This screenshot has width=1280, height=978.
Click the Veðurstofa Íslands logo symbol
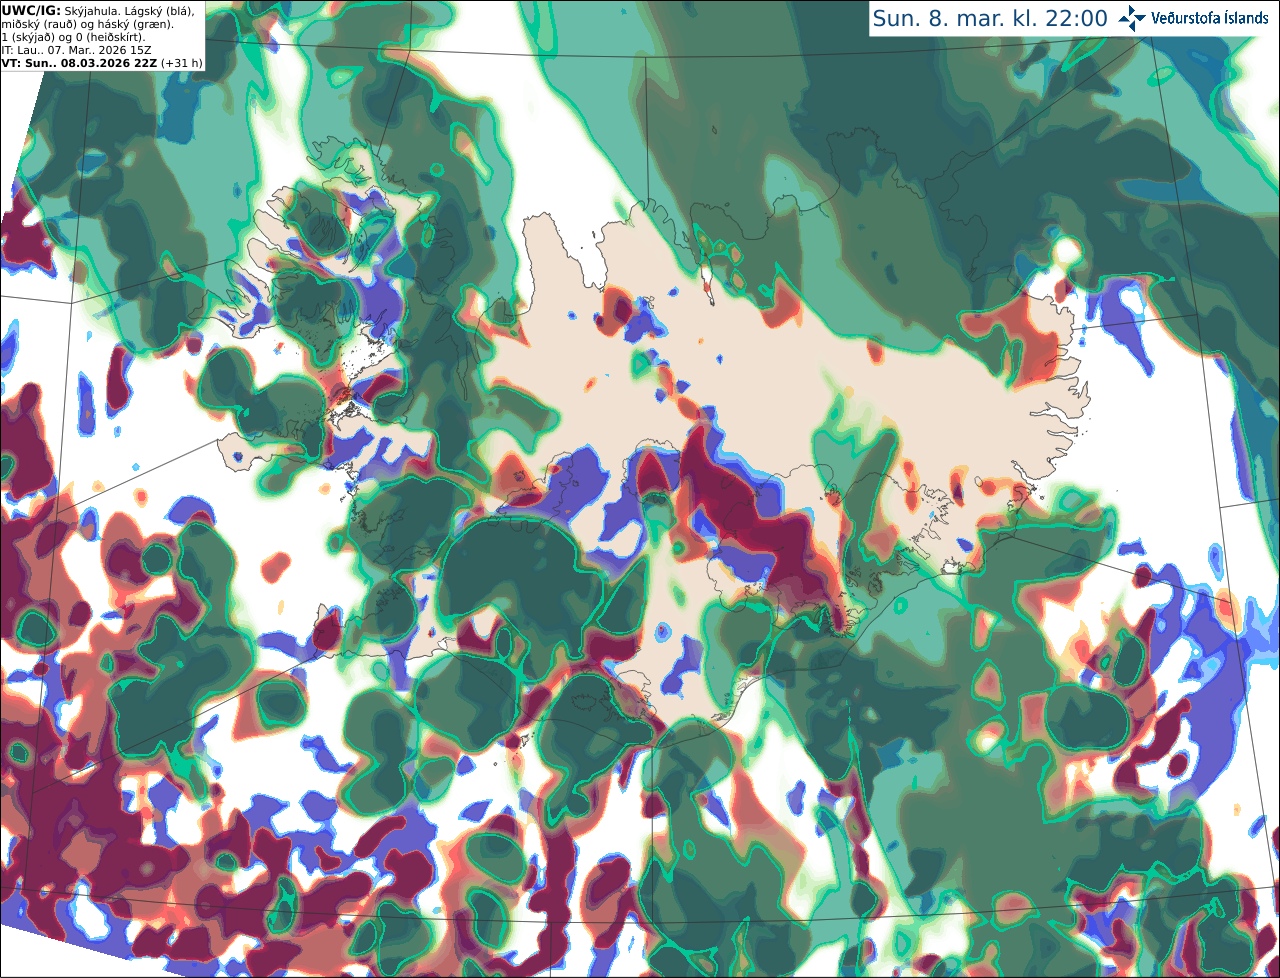pyautogui.click(x=1132, y=18)
